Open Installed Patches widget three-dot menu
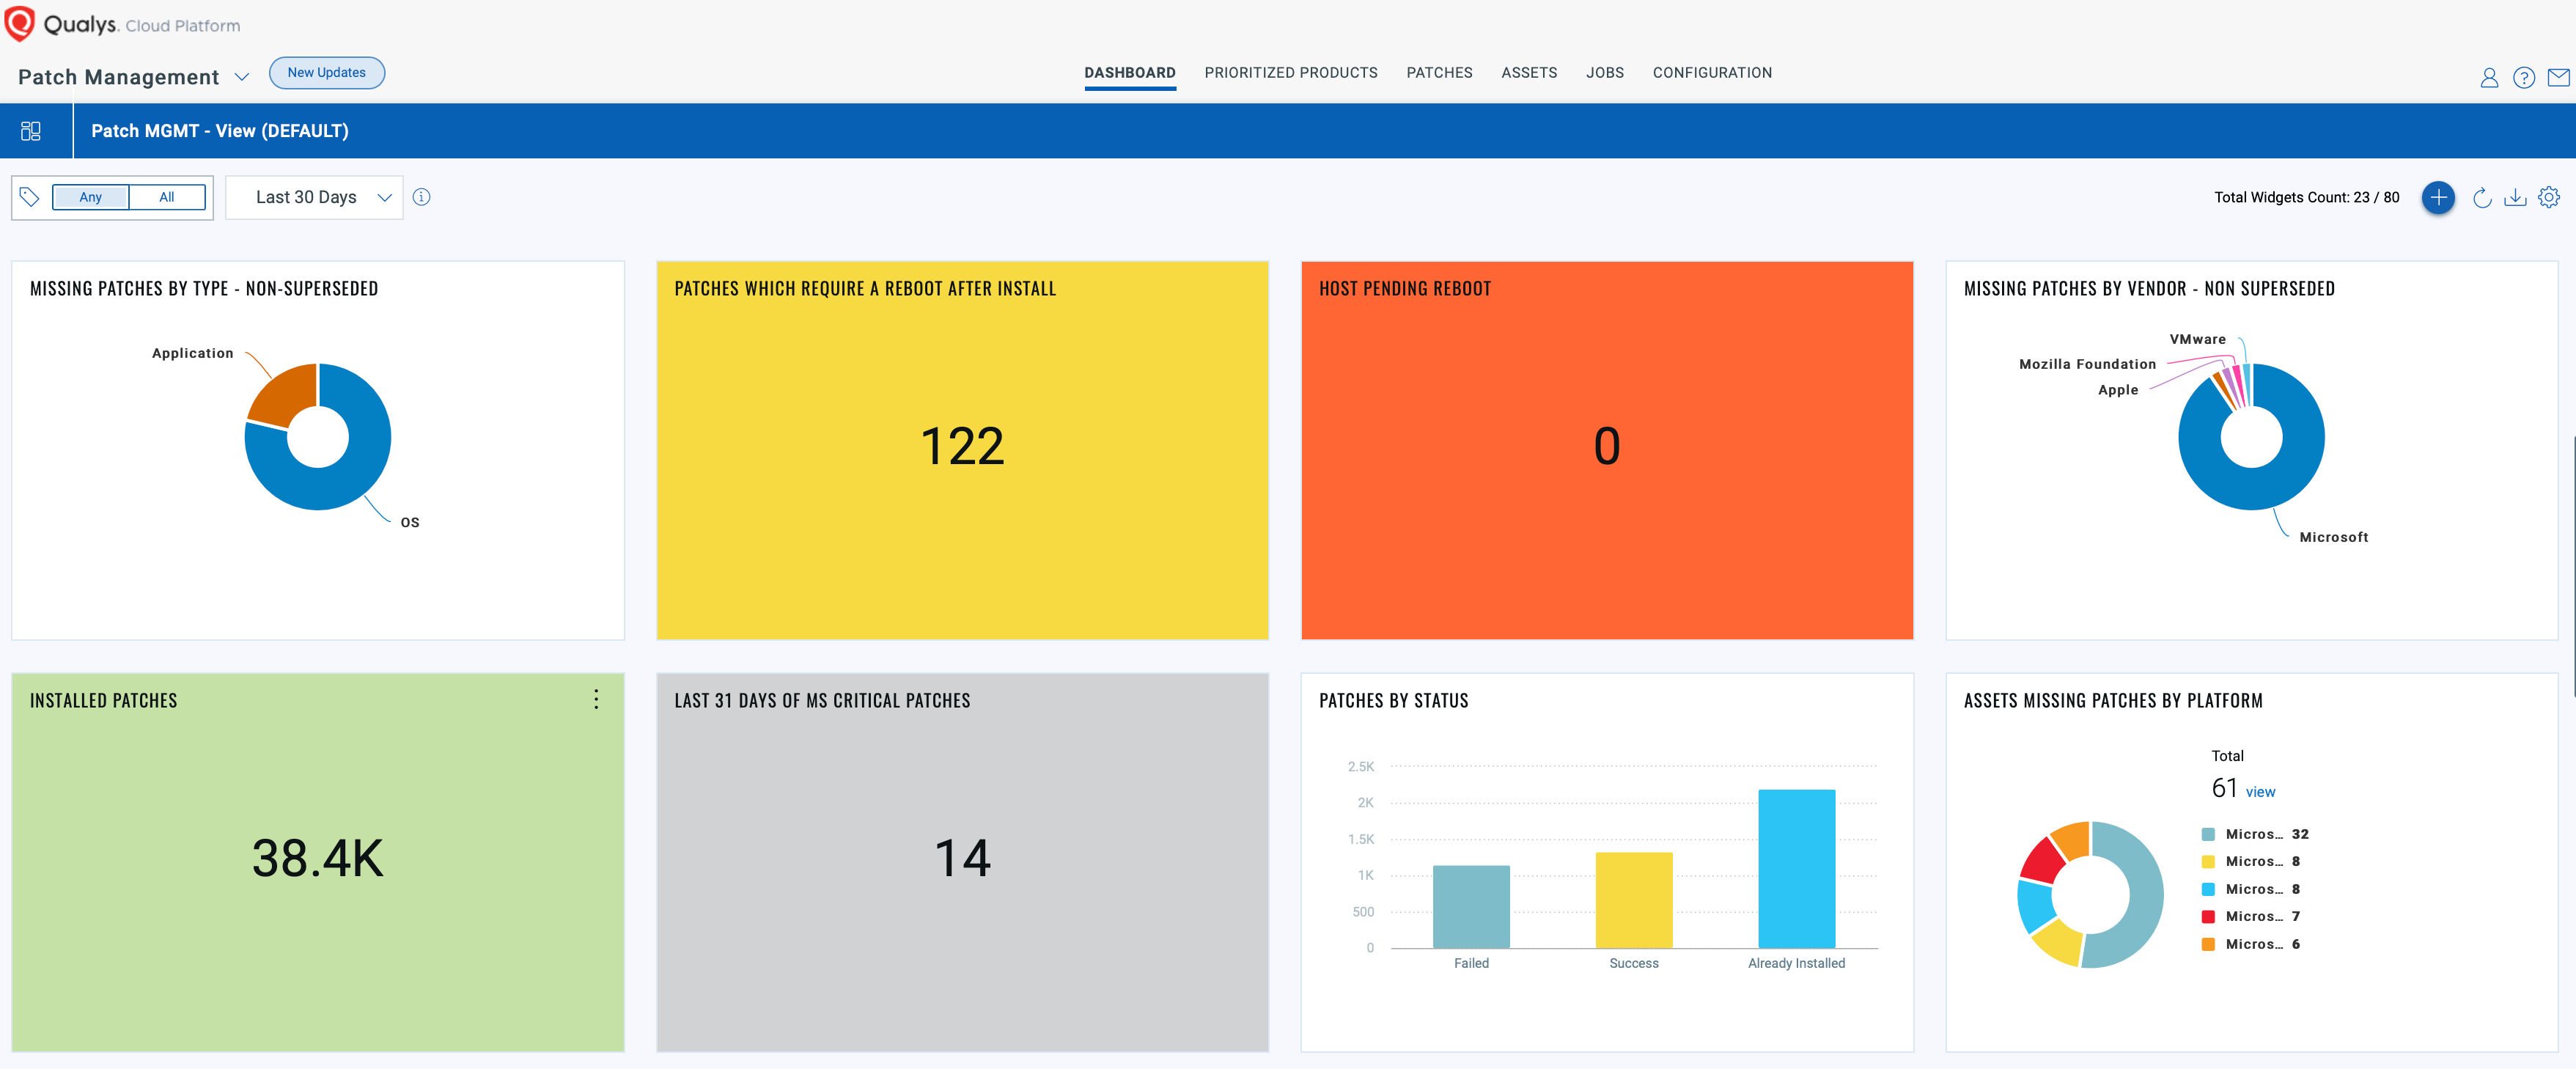 coord(596,699)
